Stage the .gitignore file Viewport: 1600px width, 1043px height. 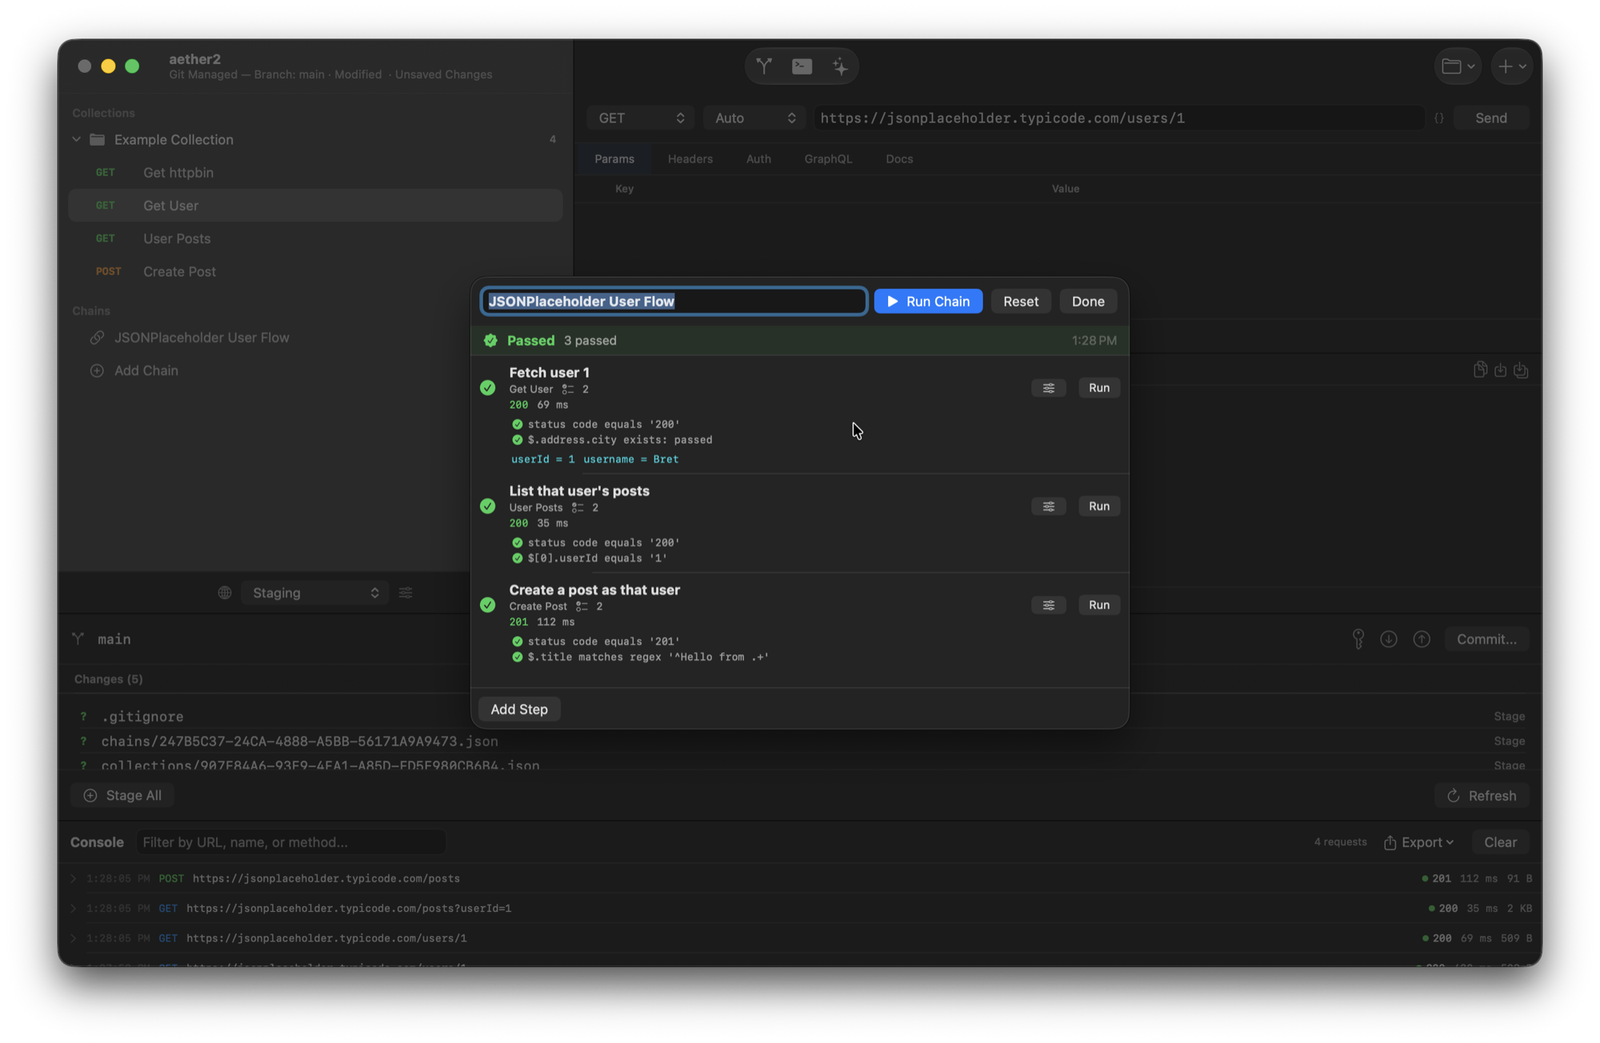tap(1509, 717)
